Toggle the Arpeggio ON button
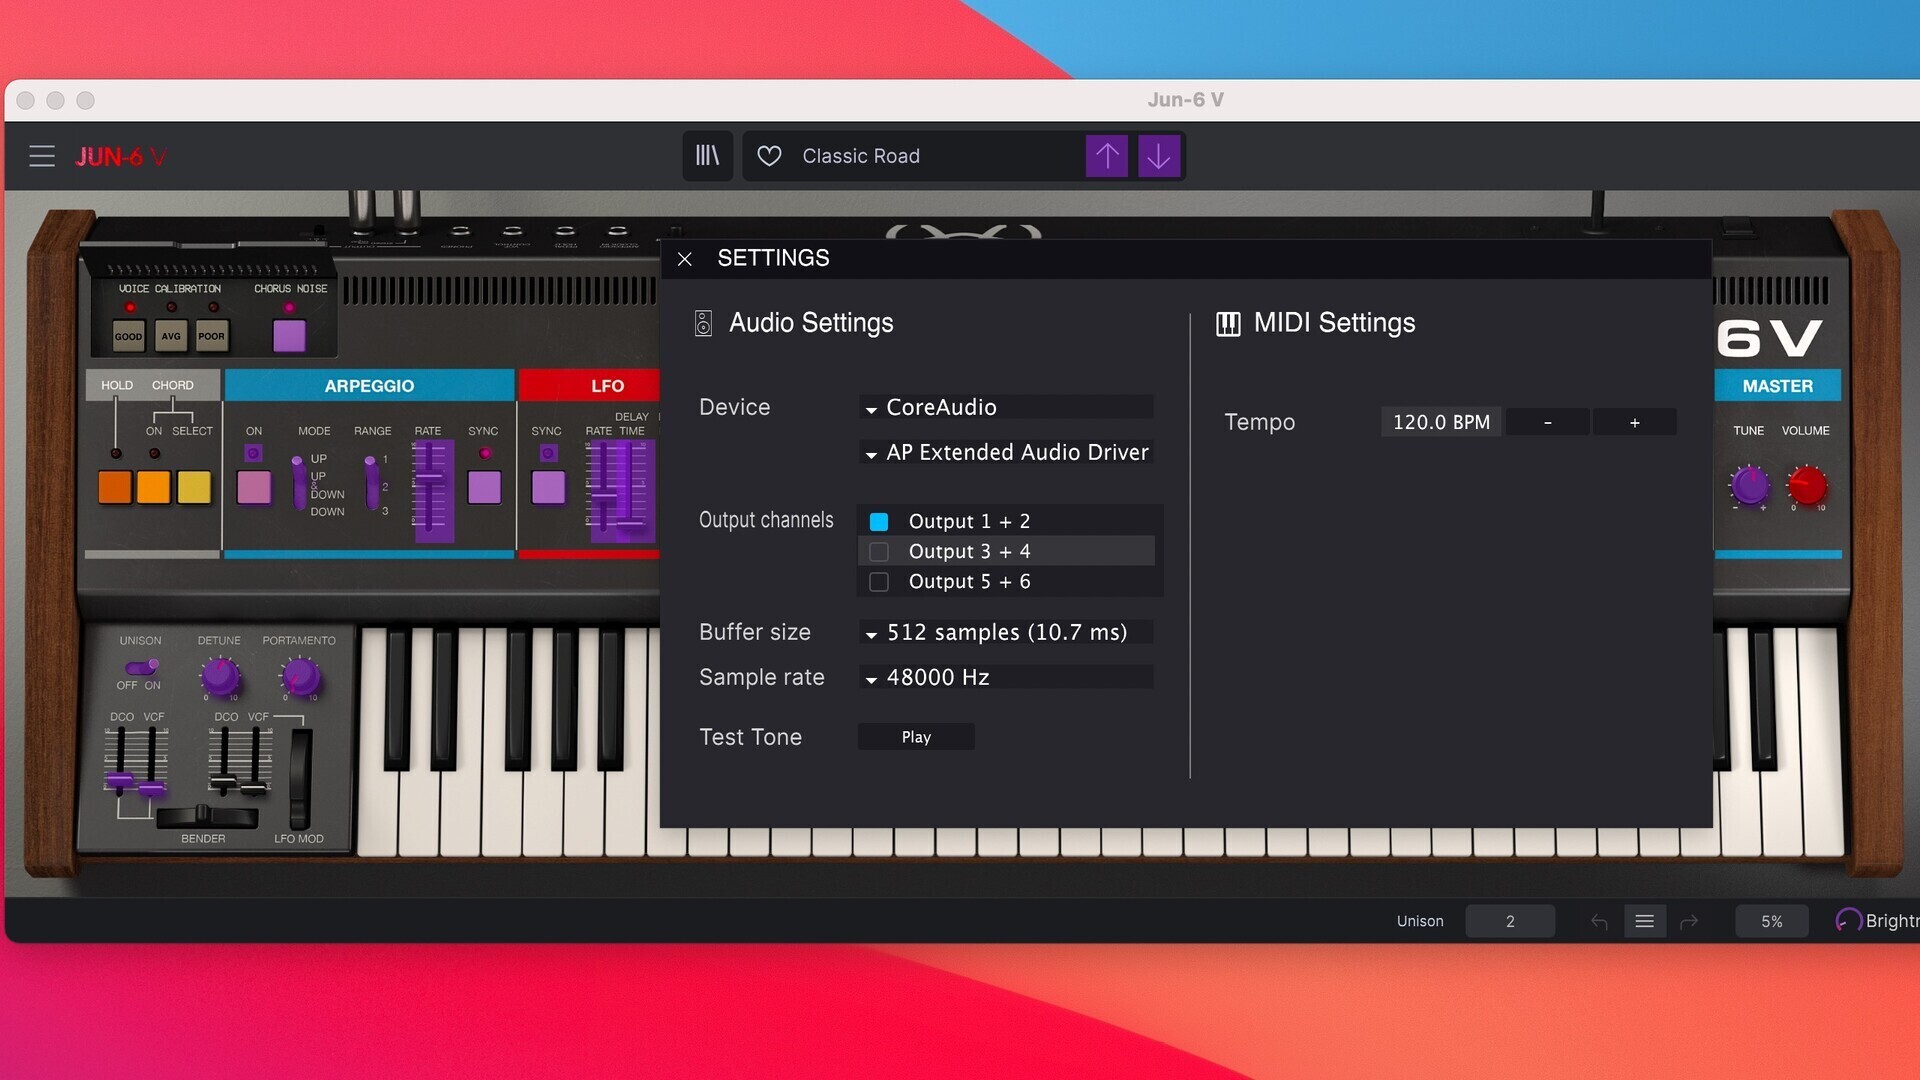 (x=254, y=488)
